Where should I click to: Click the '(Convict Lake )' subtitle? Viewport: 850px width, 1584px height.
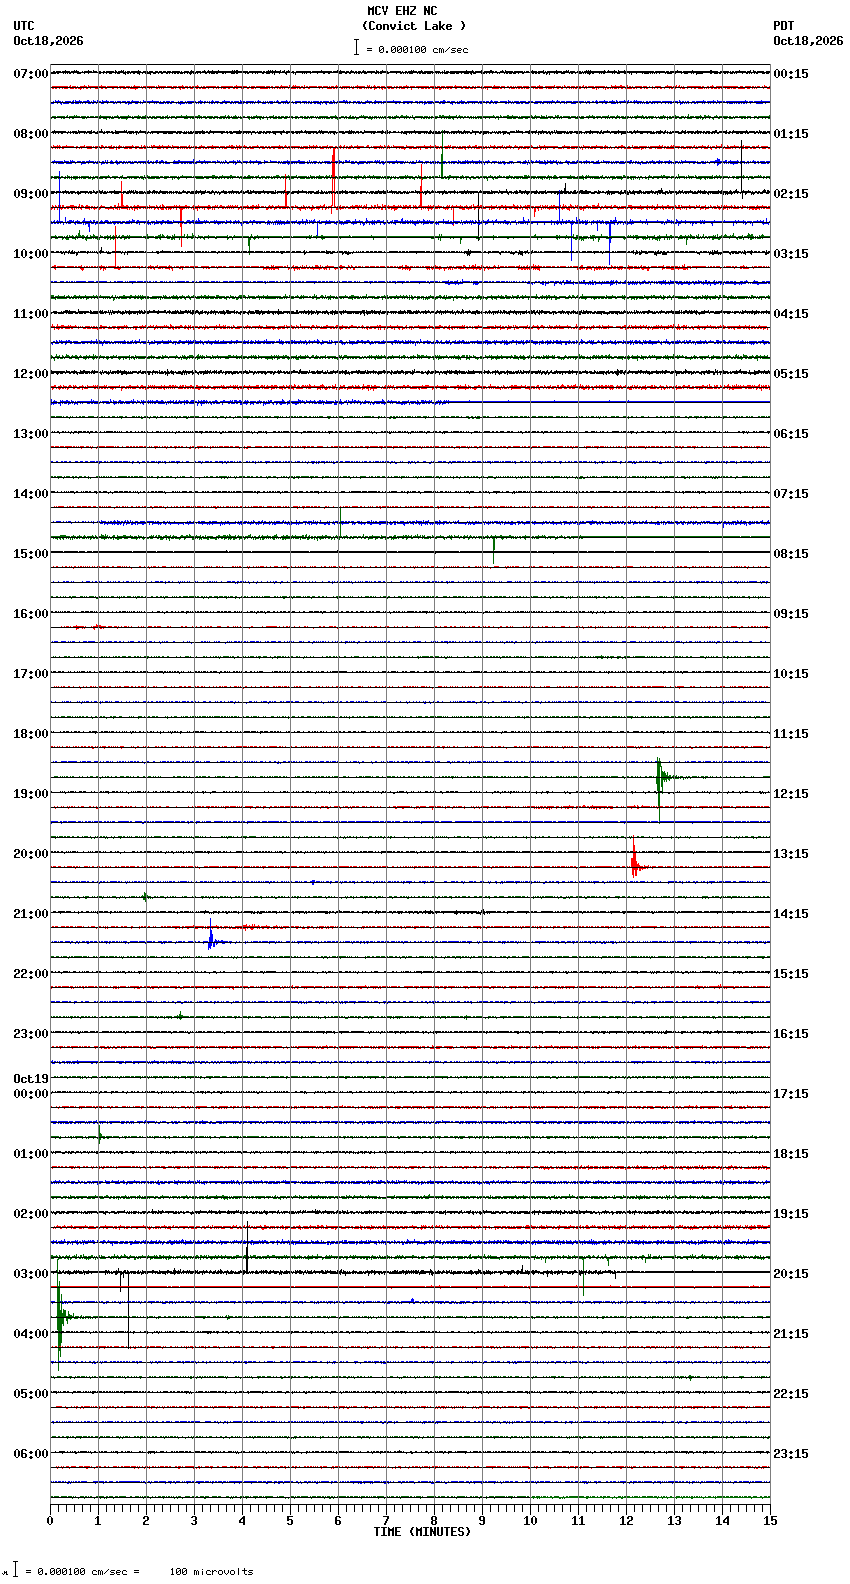click(x=414, y=26)
